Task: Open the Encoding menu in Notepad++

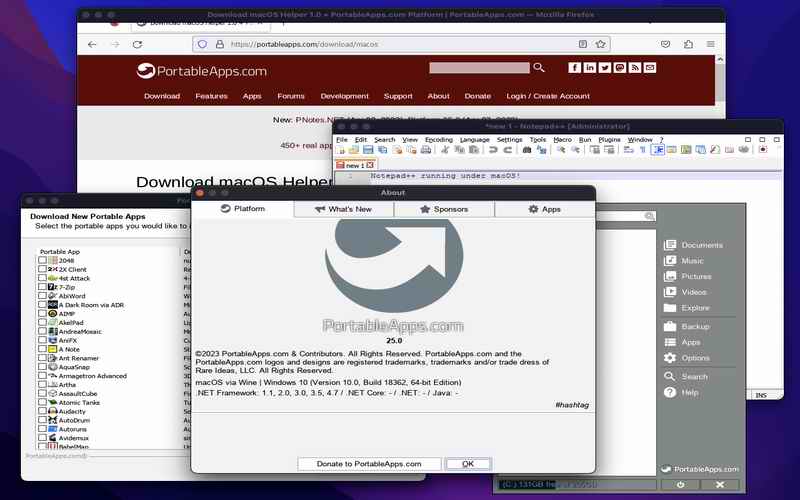Action: tap(438, 139)
